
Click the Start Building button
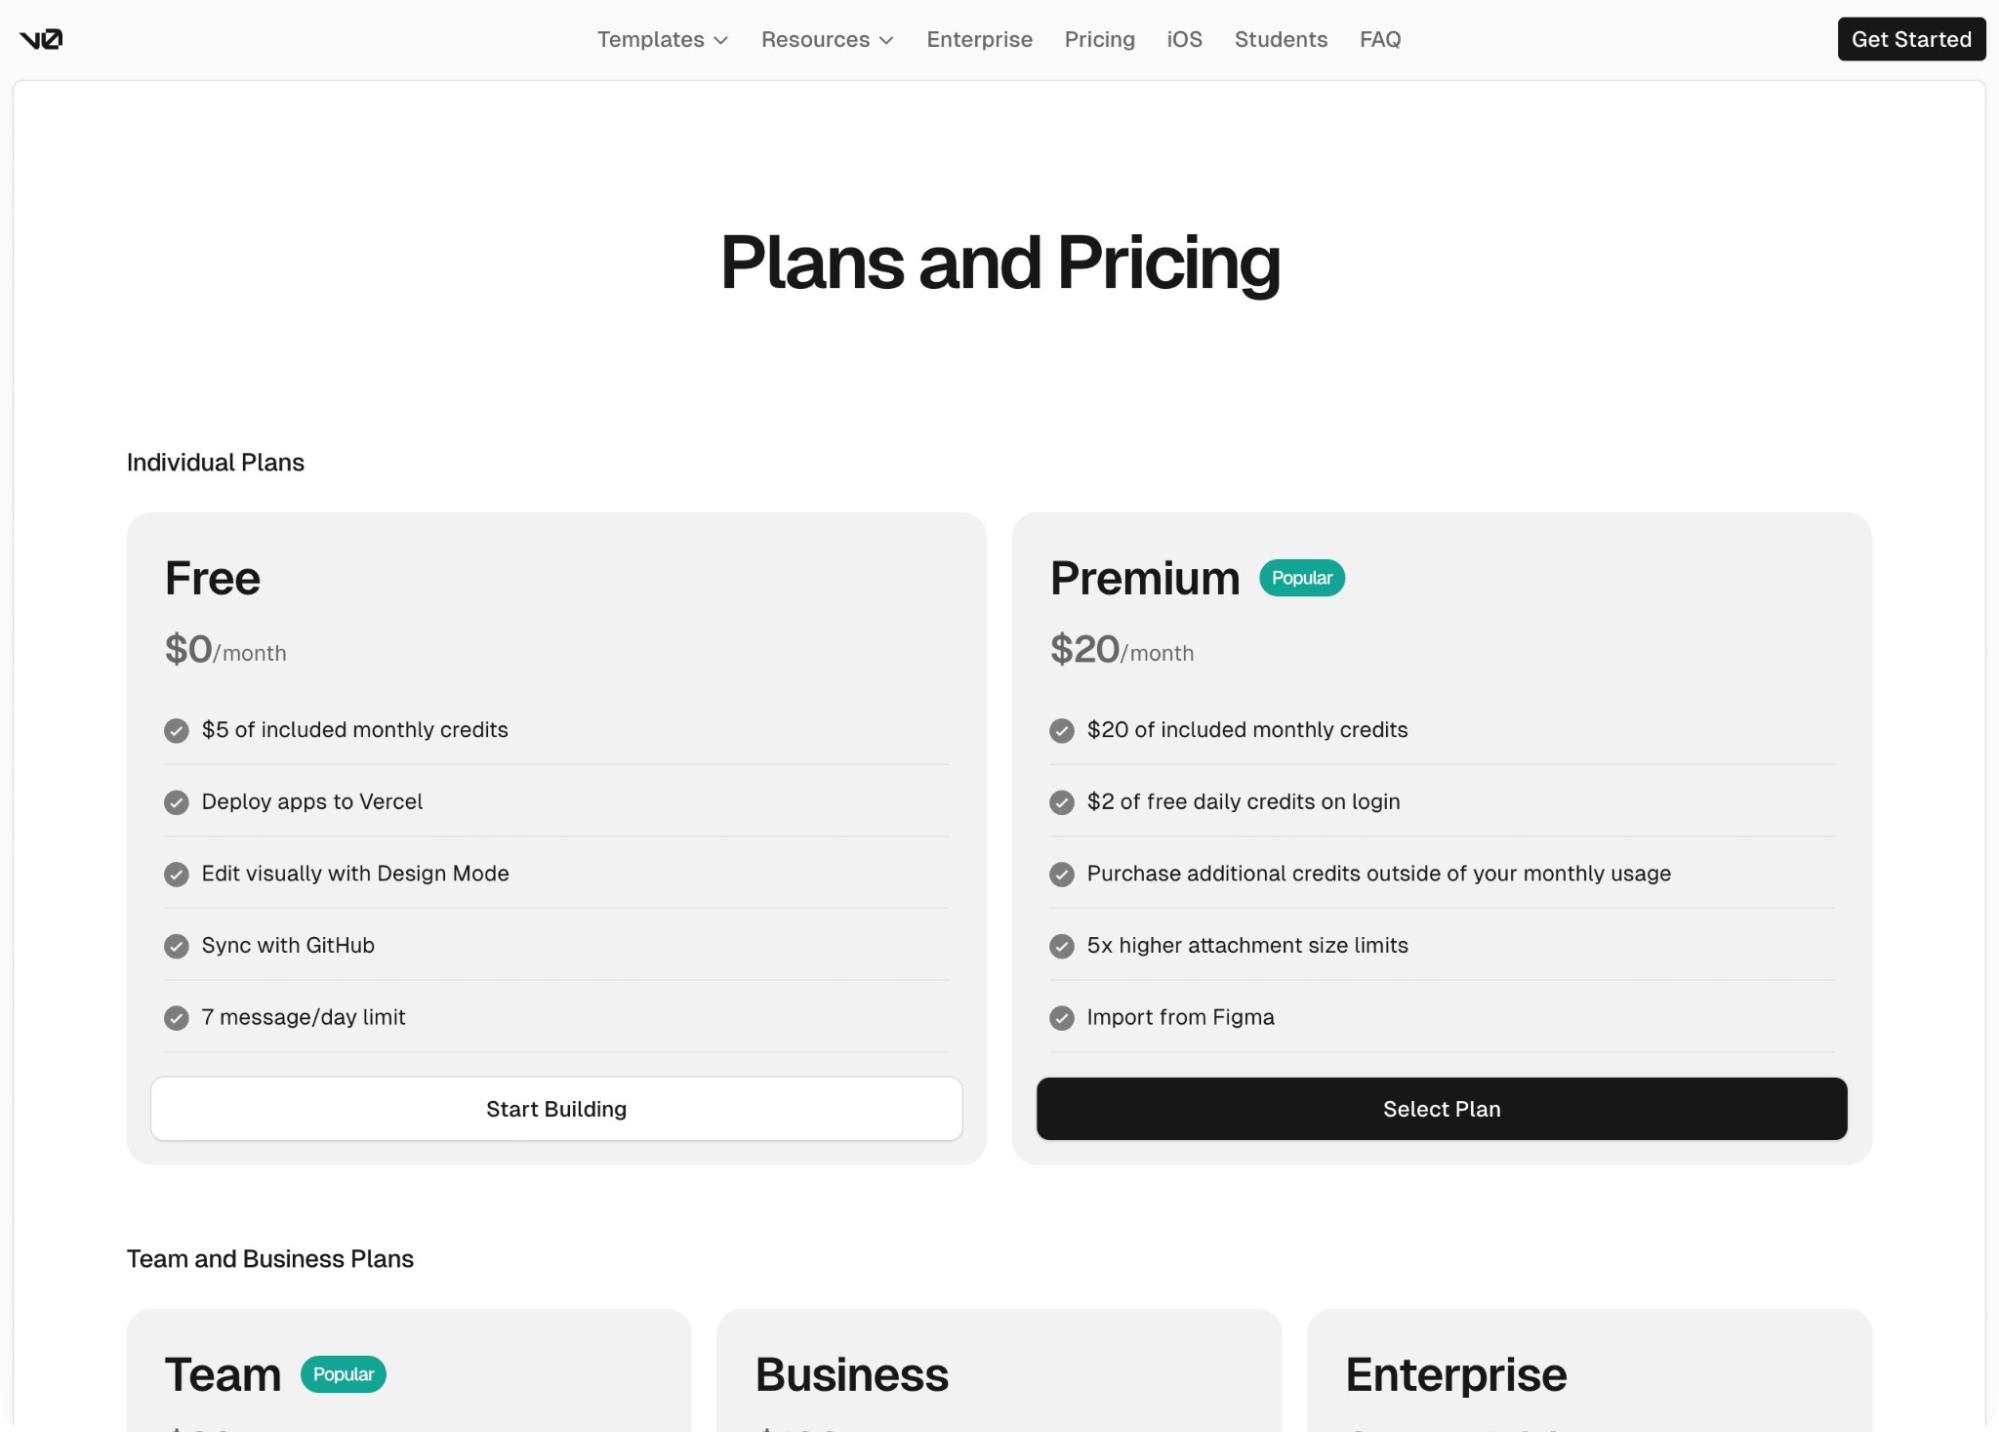[556, 1109]
